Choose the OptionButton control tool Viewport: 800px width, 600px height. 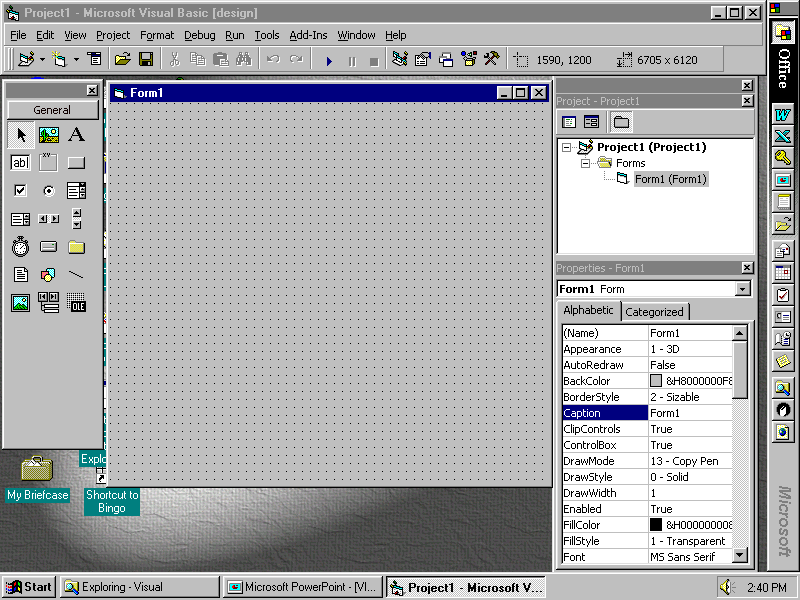point(49,191)
